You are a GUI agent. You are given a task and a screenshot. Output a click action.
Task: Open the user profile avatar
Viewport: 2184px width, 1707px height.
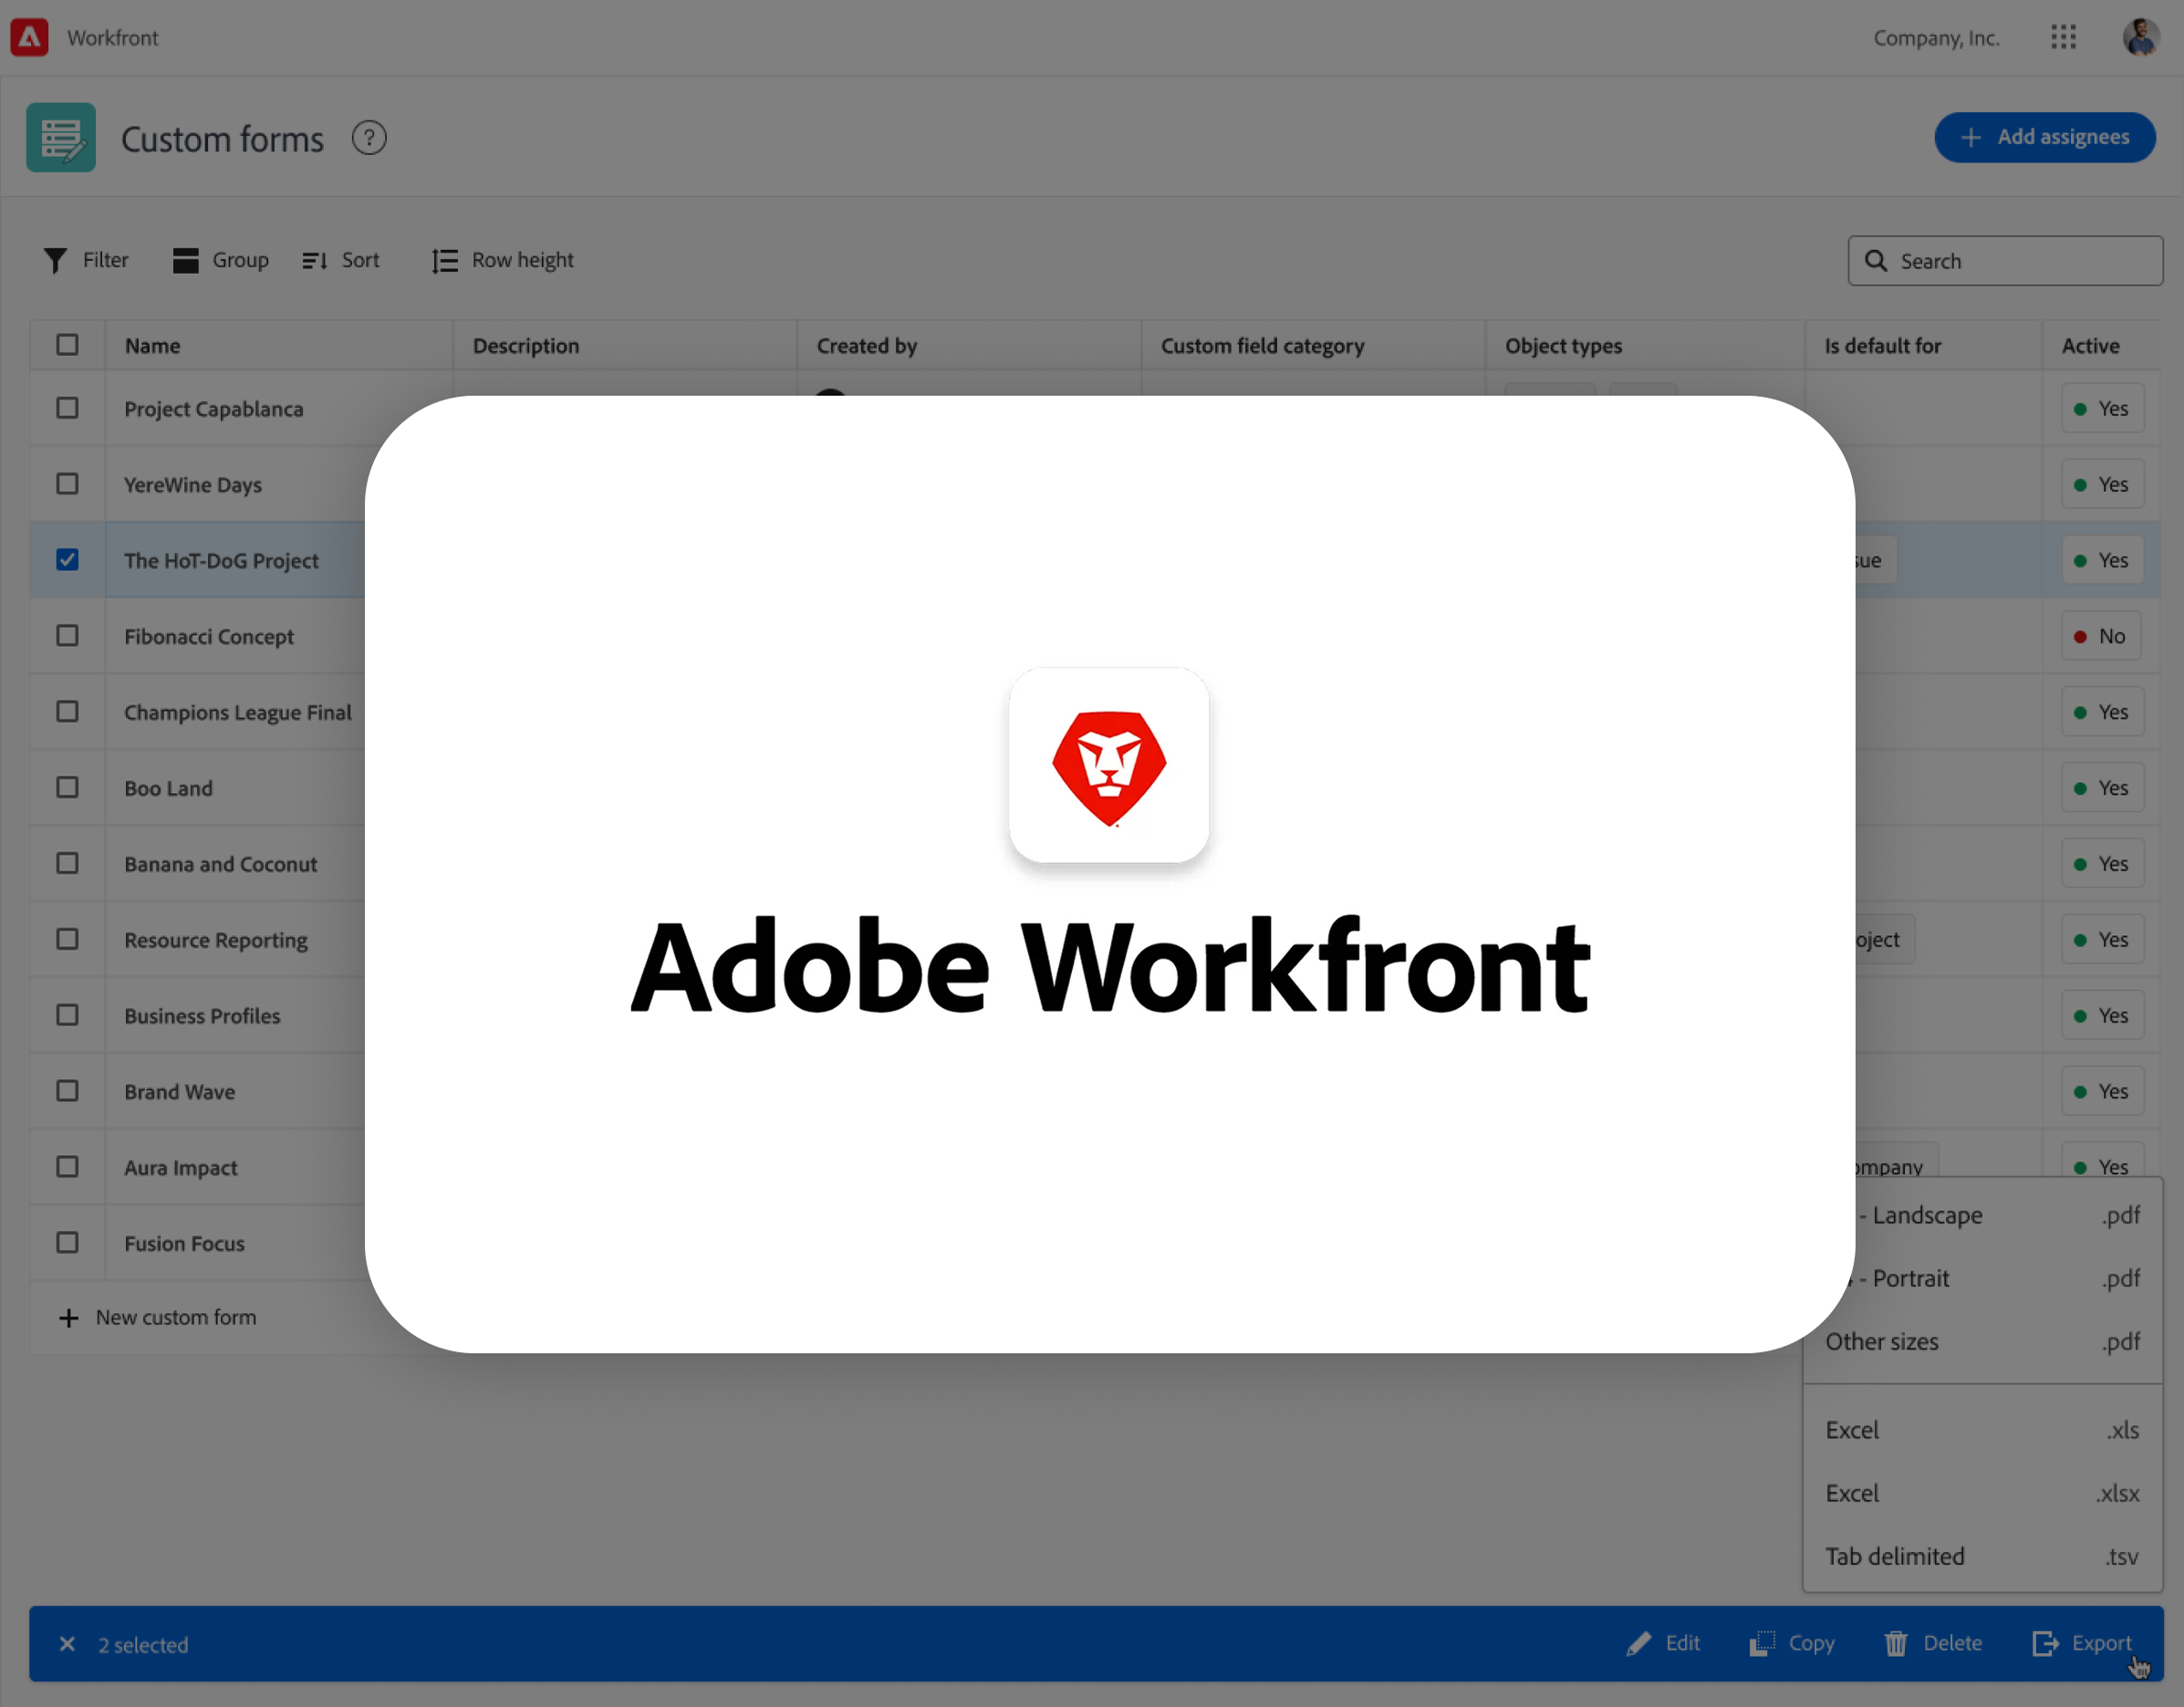2141,38
